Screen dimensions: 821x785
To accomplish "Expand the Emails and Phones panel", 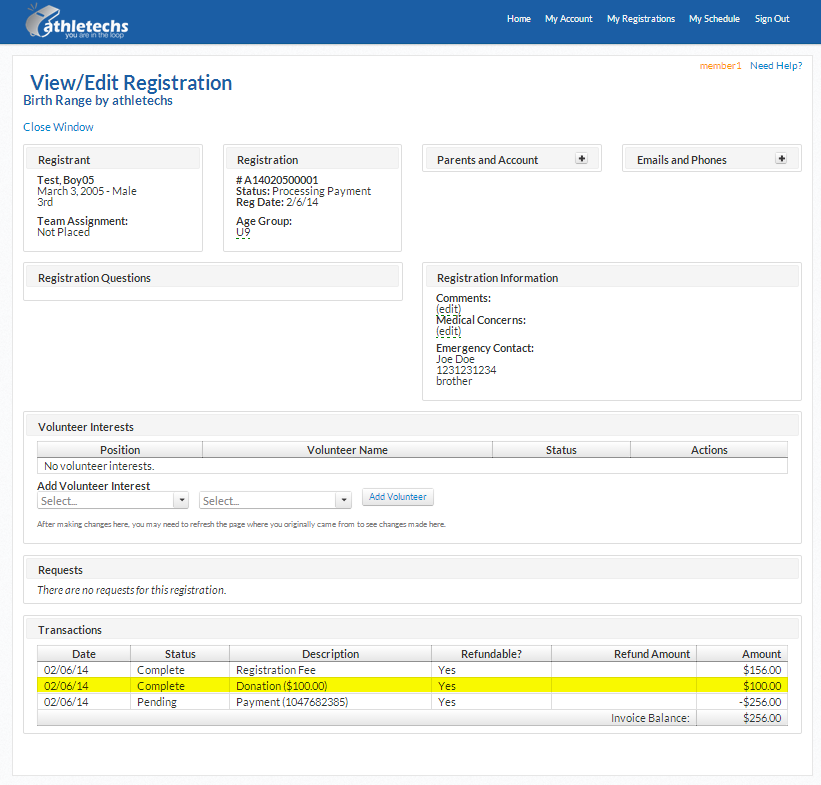I will pos(781,159).
